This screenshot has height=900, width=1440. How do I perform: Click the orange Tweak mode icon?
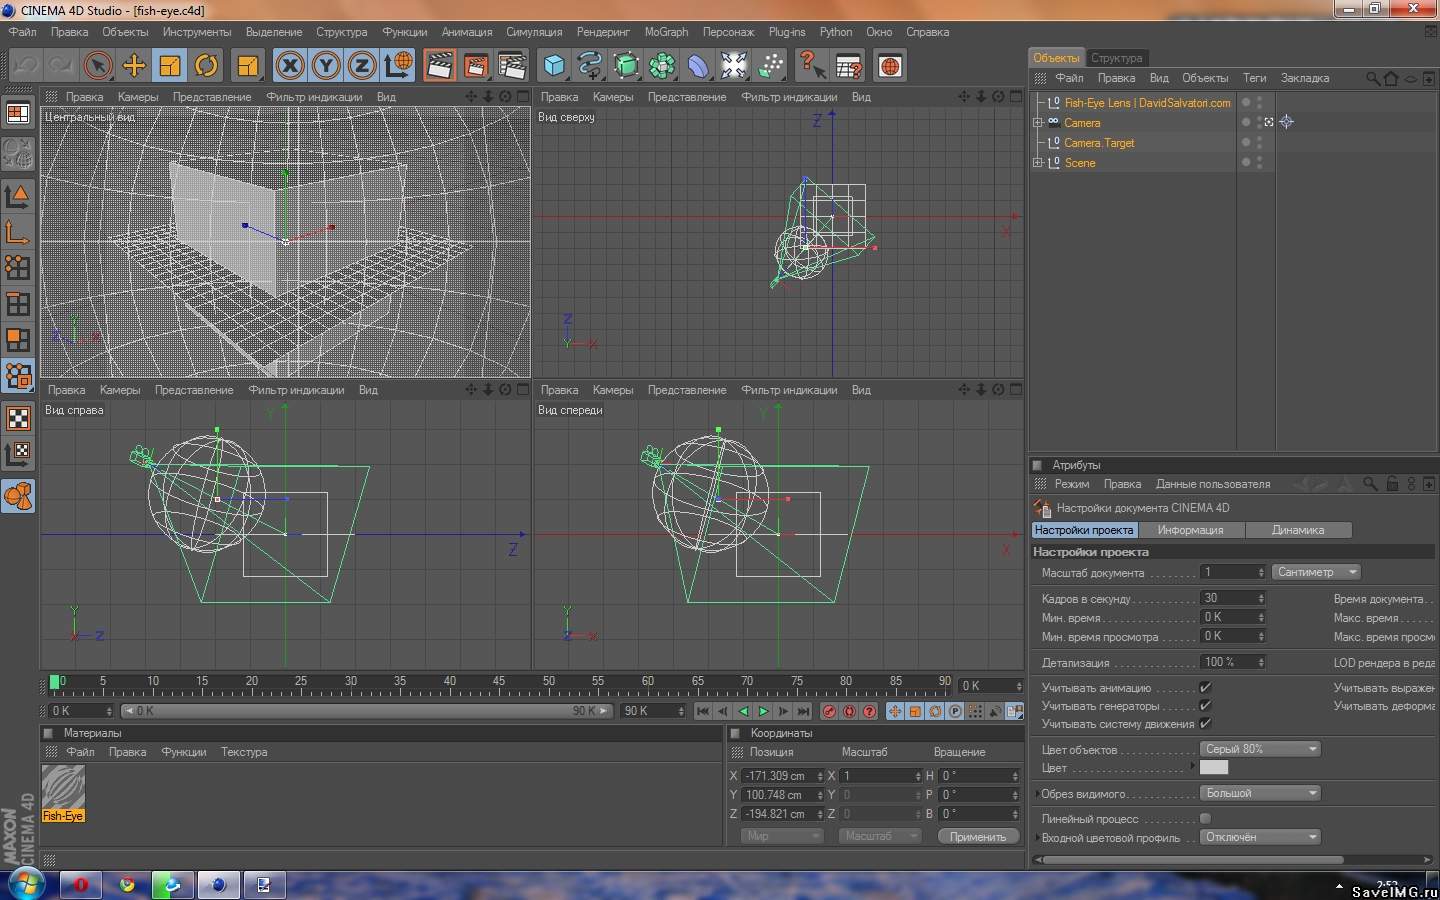tap(18, 496)
